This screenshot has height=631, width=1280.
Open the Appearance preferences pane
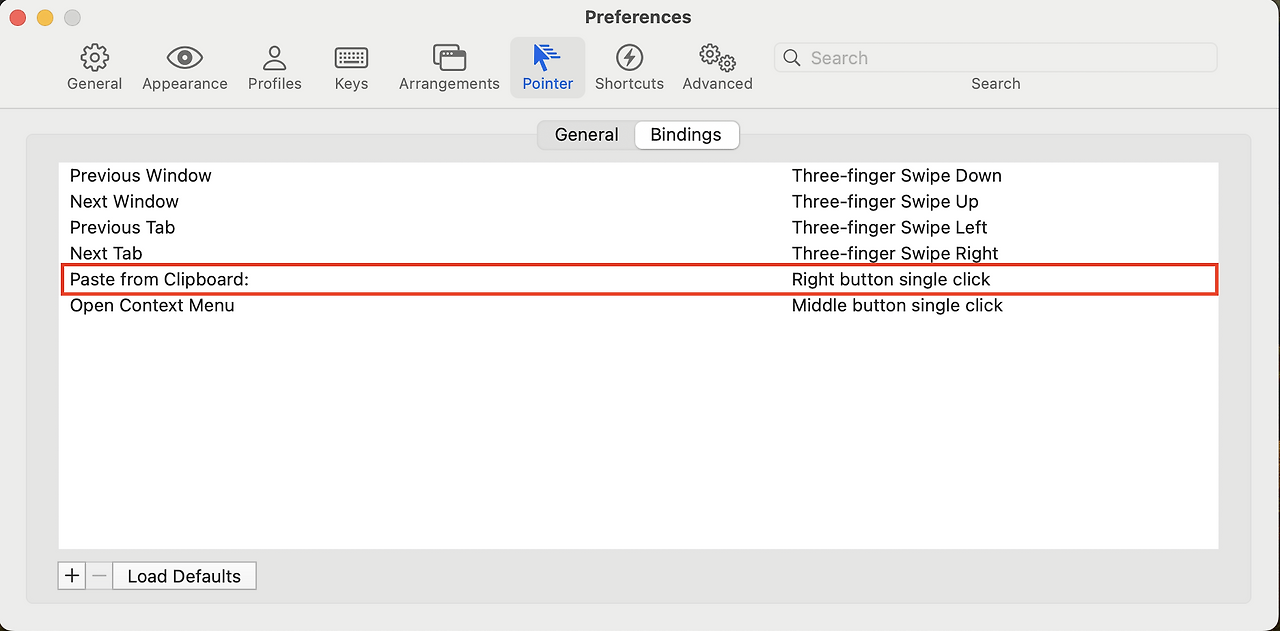coord(184,65)
